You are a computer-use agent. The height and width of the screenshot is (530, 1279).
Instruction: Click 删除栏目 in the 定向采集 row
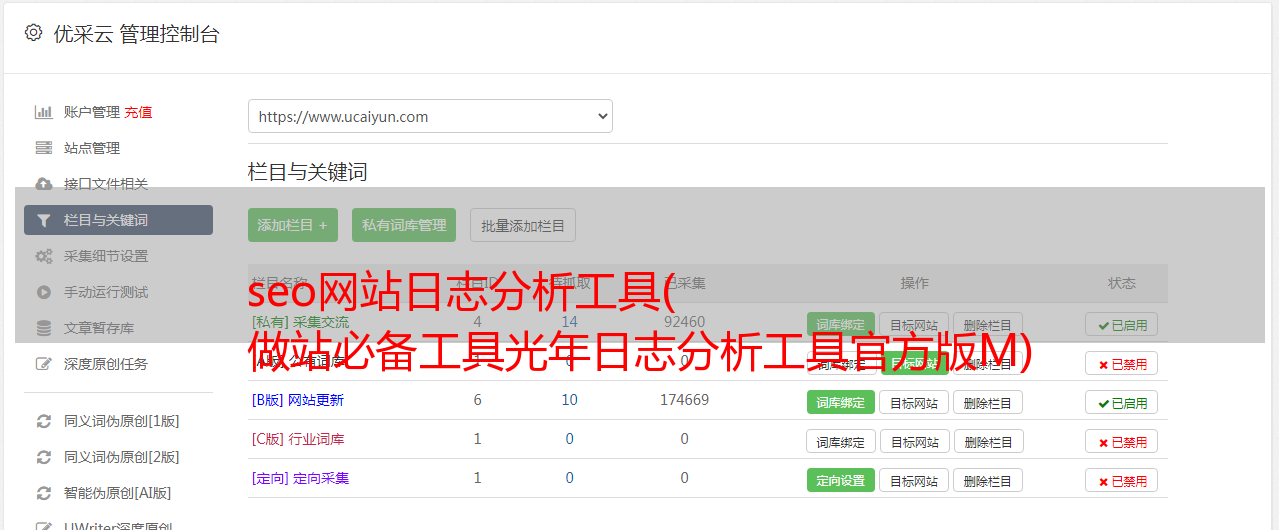(988, 481)
